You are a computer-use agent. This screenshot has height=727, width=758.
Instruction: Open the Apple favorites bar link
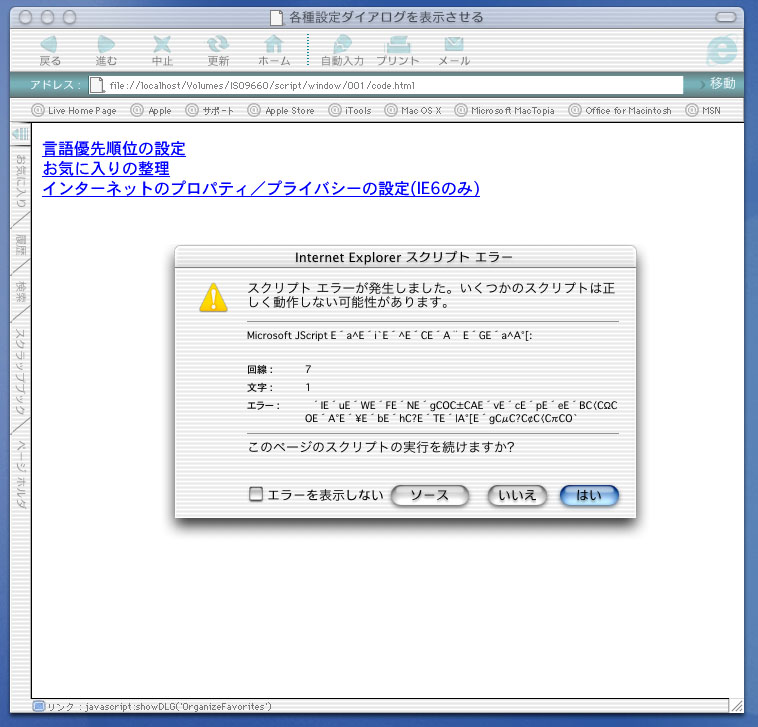click(151, 110)
